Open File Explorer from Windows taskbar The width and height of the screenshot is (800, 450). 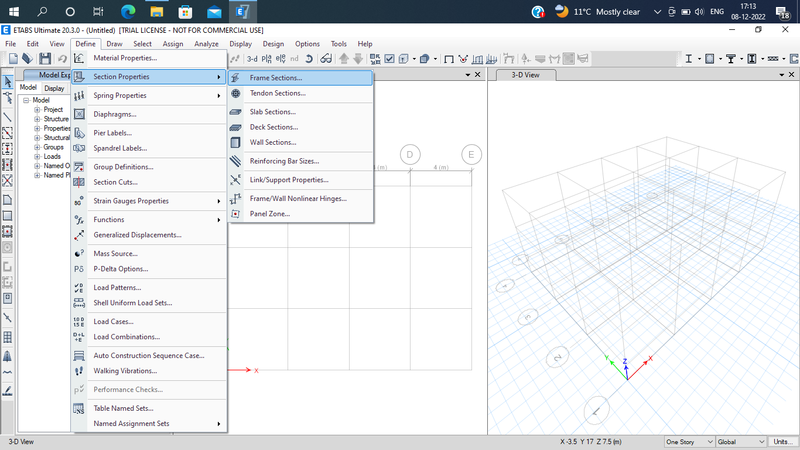click(157, 11)
